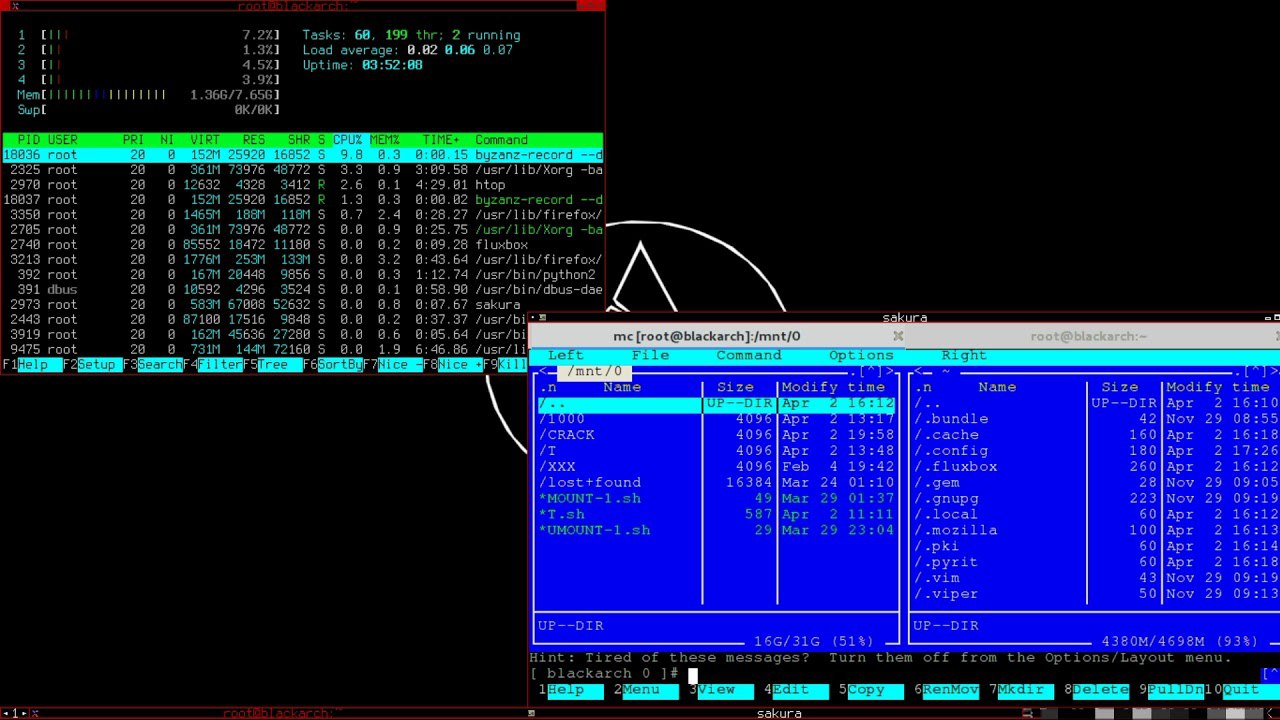This screenshot has width=1280, height=720.
Task: Select /.viper directory in right panel
Action: coord(1096,594)
